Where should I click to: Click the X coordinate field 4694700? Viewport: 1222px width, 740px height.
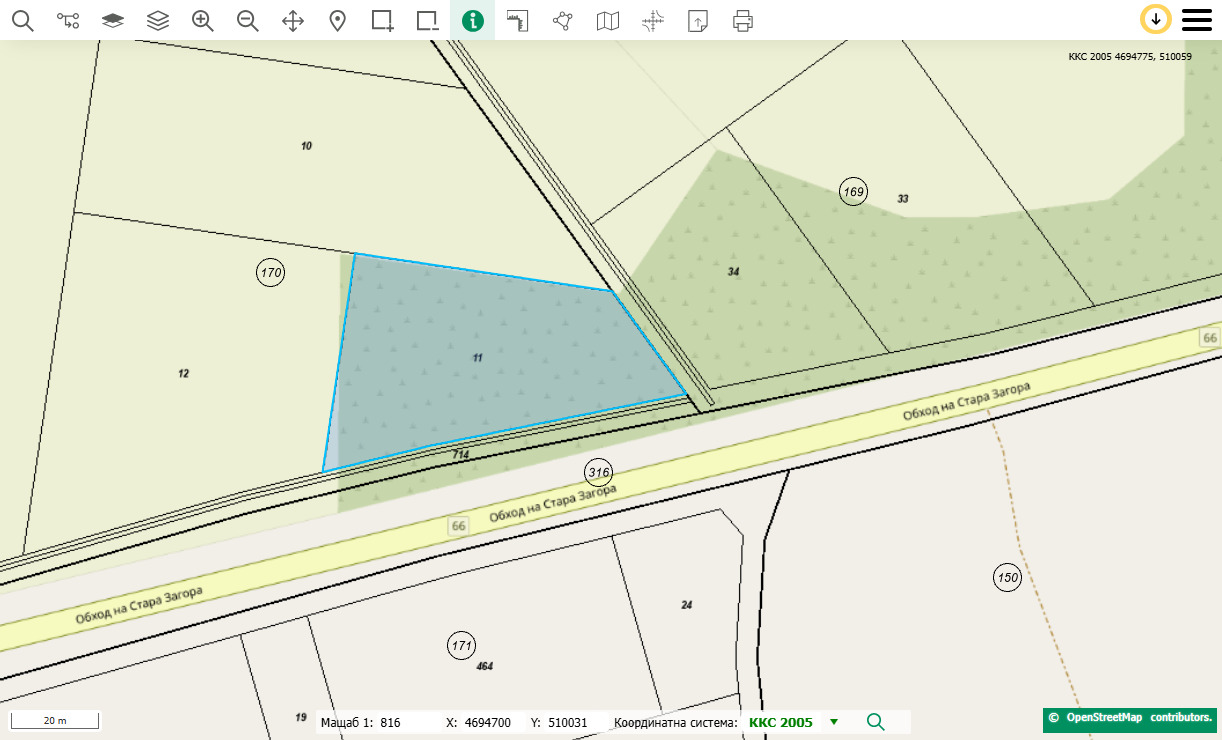tap(488, 722)
